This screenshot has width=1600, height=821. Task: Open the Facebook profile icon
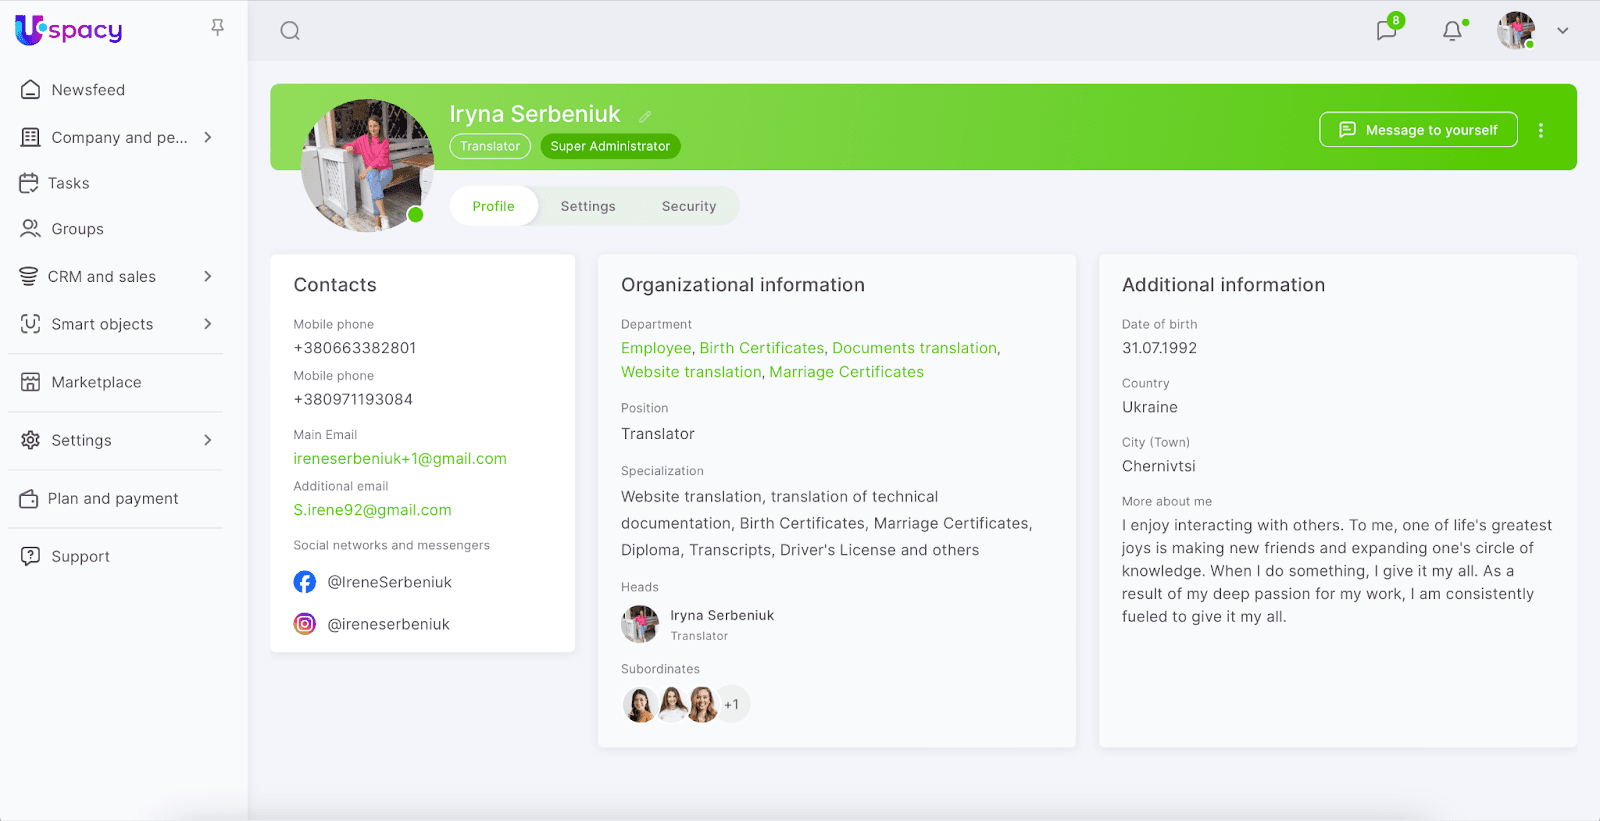tap(305, 582)
